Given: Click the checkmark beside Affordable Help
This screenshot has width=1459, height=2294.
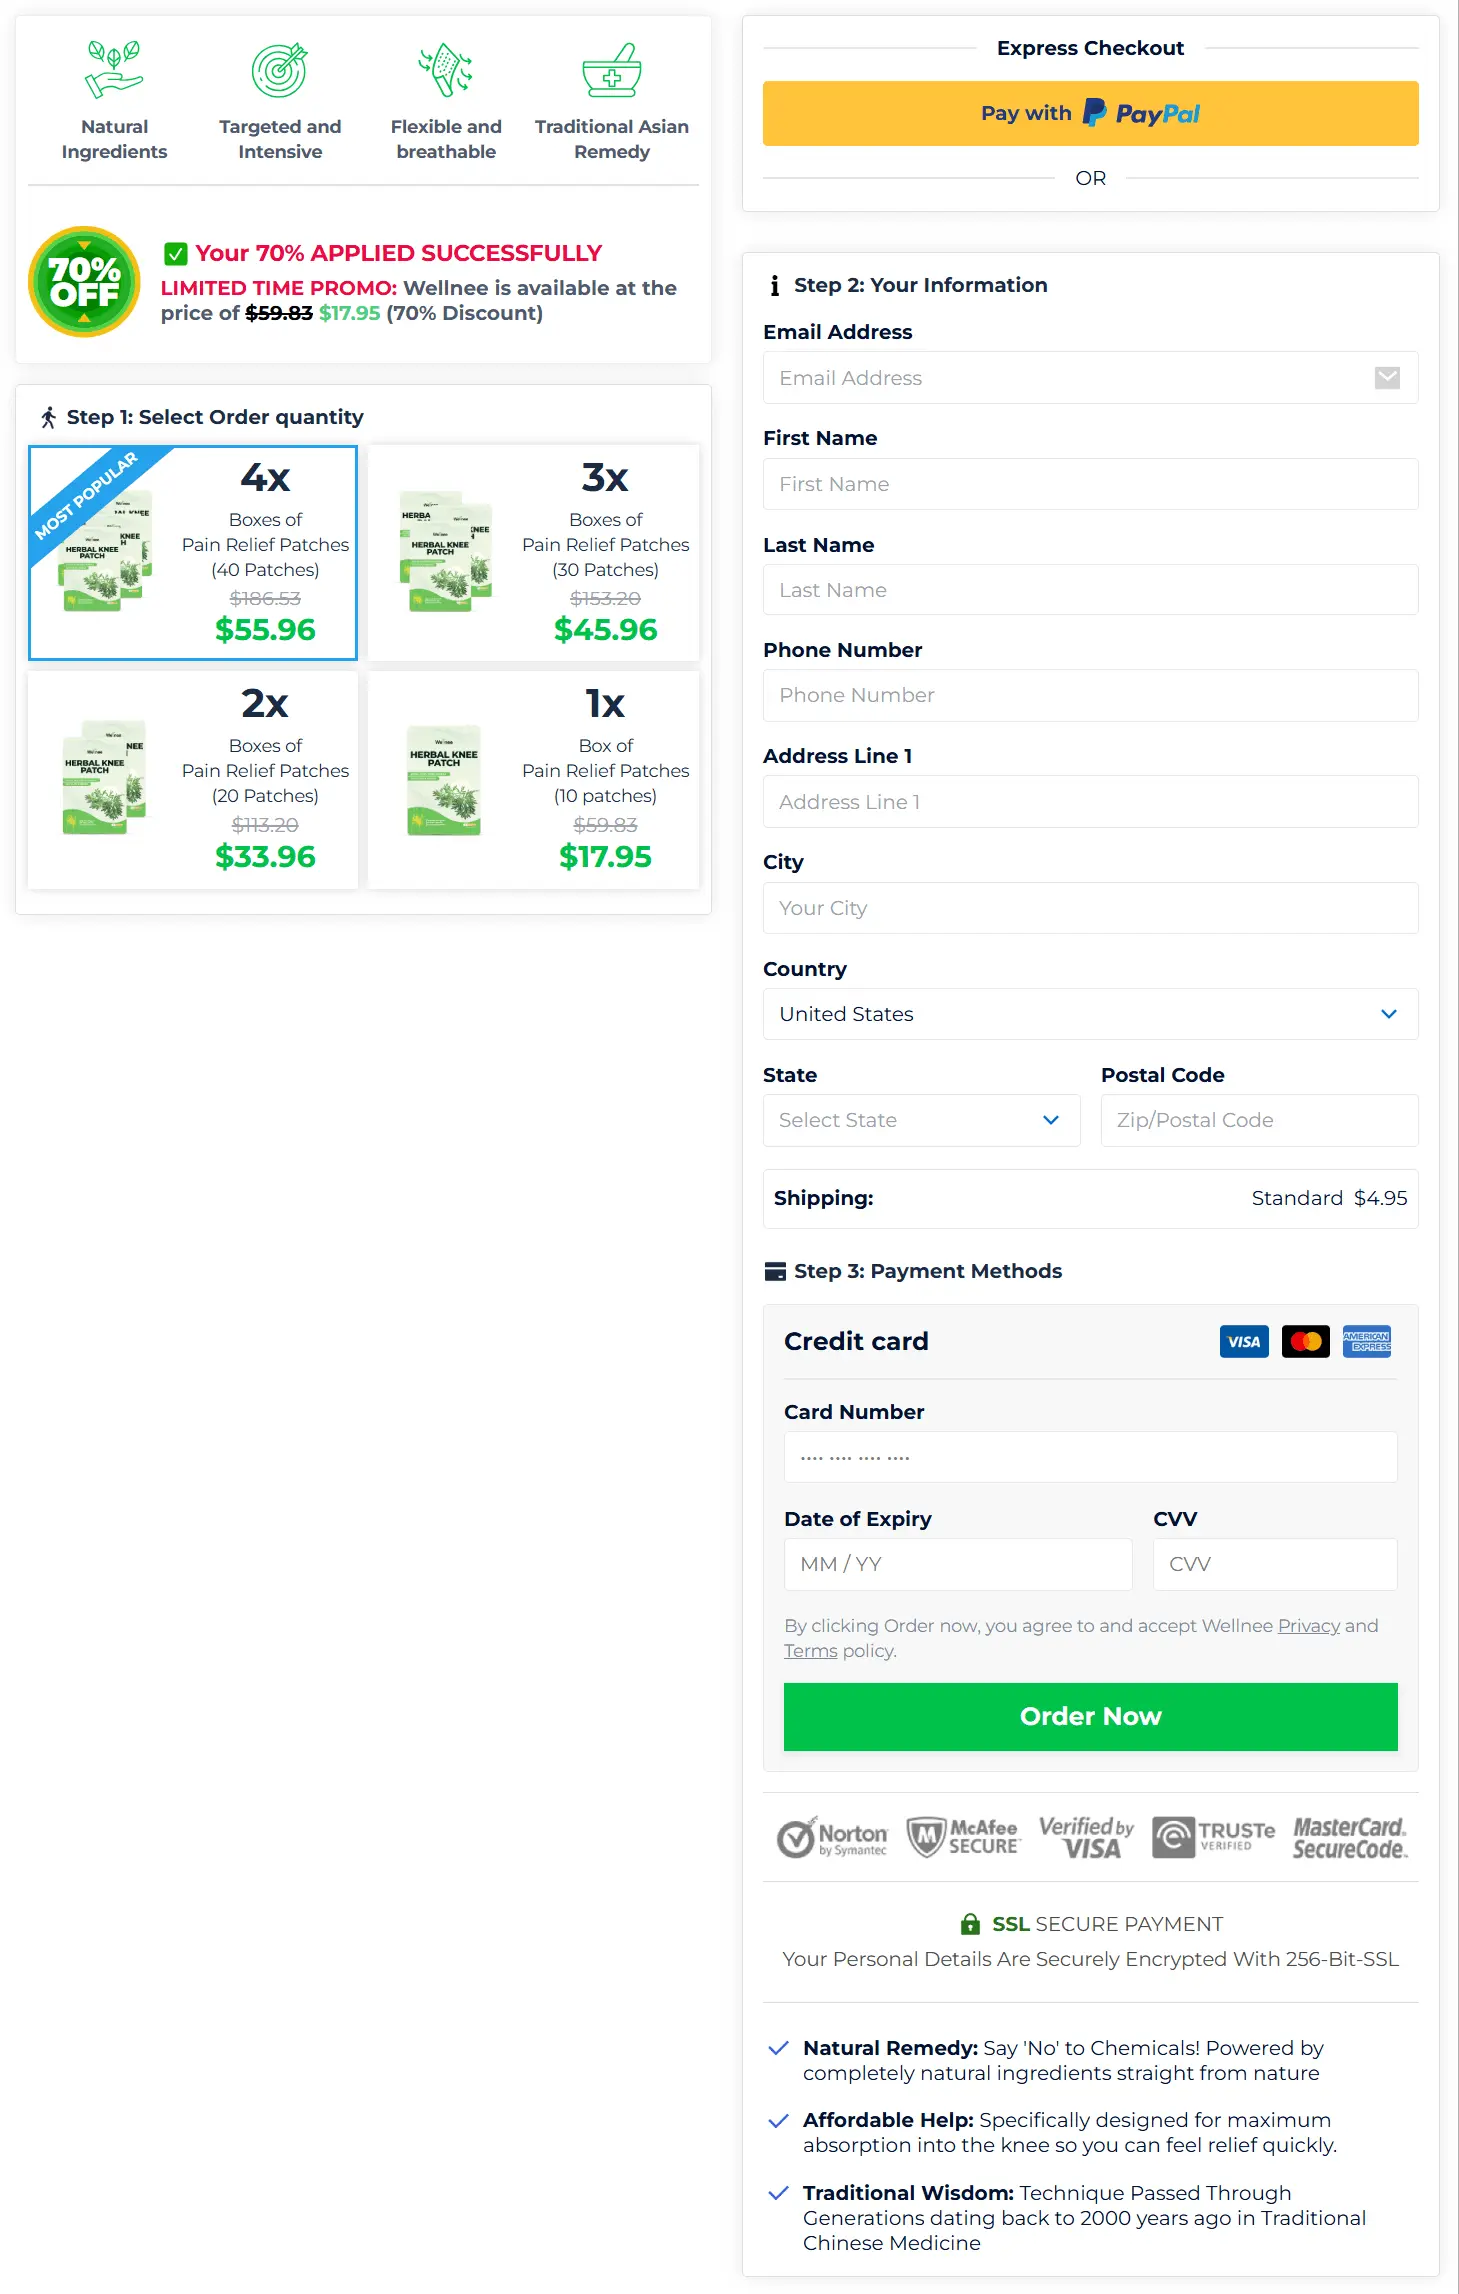Looking at the screenshot, I should click(x=778, y=2121).
